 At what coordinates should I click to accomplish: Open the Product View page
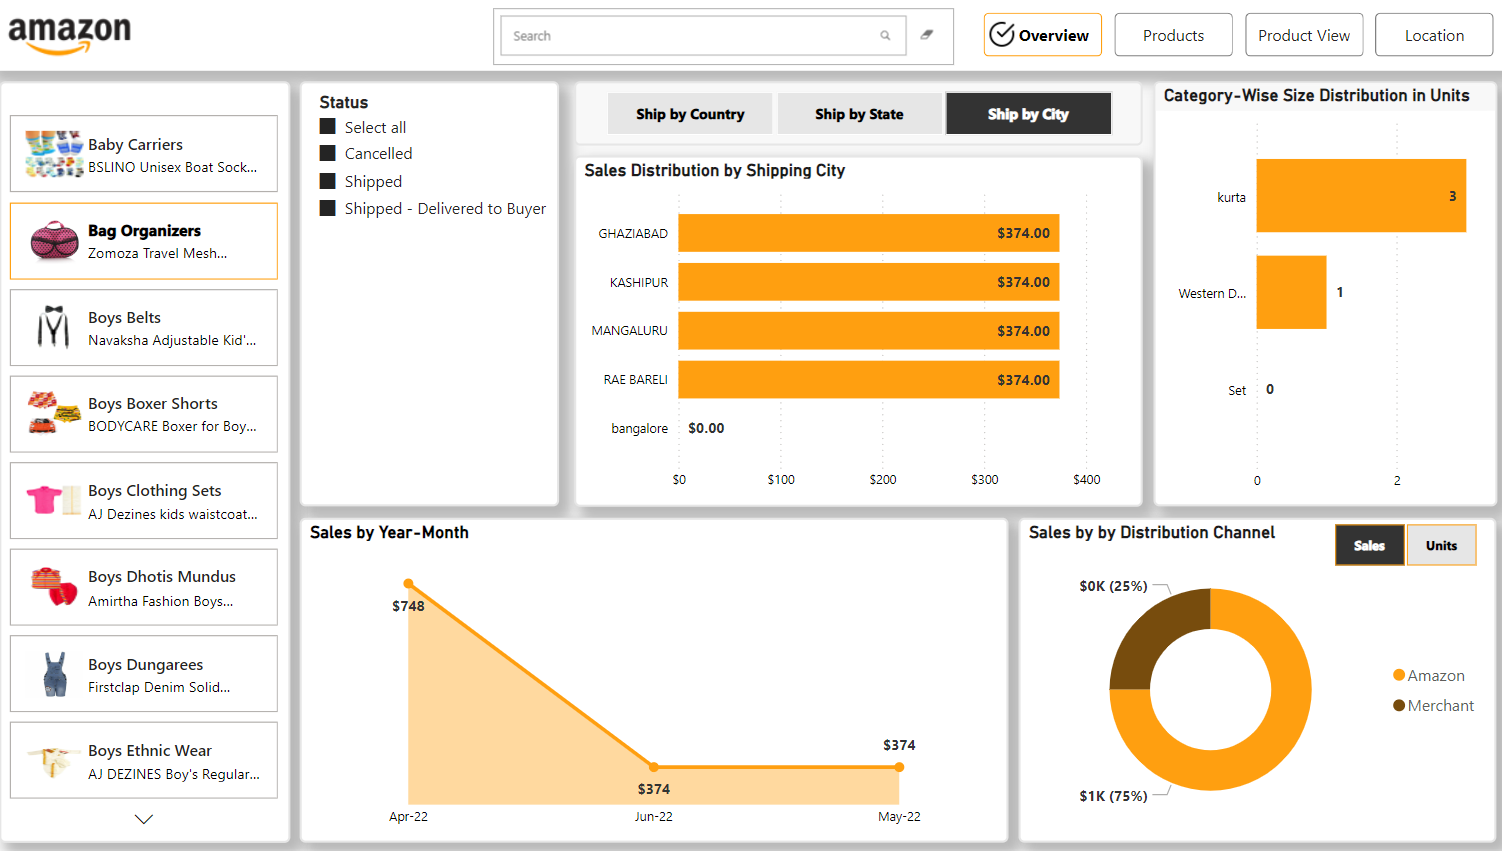pyautogui.click(x=1304, y=35)
